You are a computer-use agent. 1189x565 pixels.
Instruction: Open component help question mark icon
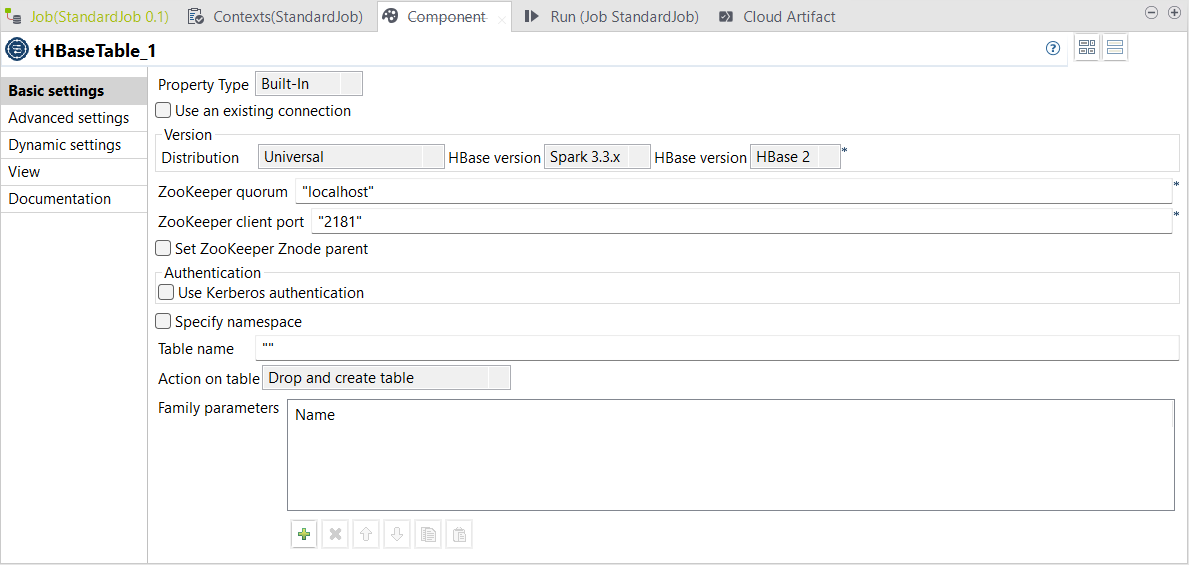coord(1053,48)
